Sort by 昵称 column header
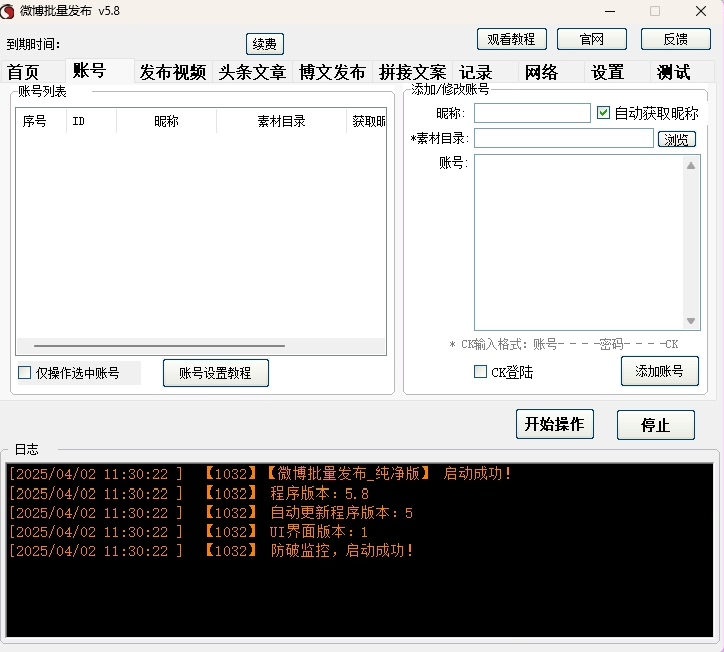The width and height of the screenshot is (724, 652). click(x=166, y=121)
